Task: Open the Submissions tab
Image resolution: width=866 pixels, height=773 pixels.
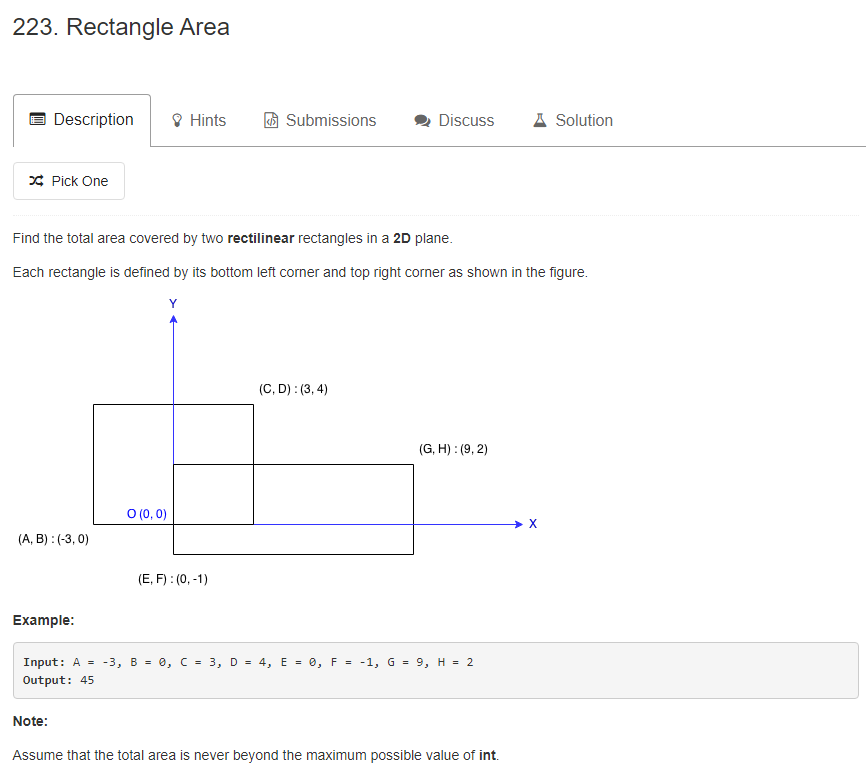Action: [320, 119]
